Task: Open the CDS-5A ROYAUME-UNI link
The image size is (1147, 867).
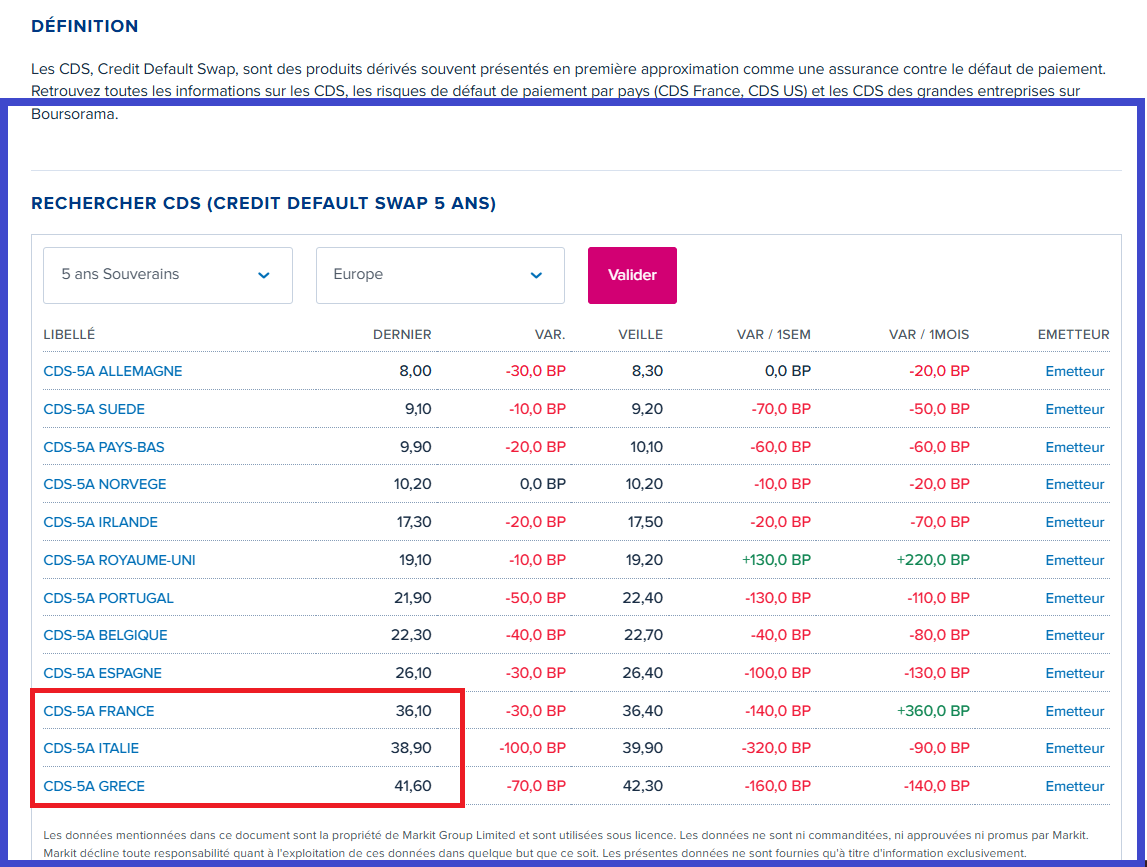Action: pyautogui.click(x=119, y=560)
